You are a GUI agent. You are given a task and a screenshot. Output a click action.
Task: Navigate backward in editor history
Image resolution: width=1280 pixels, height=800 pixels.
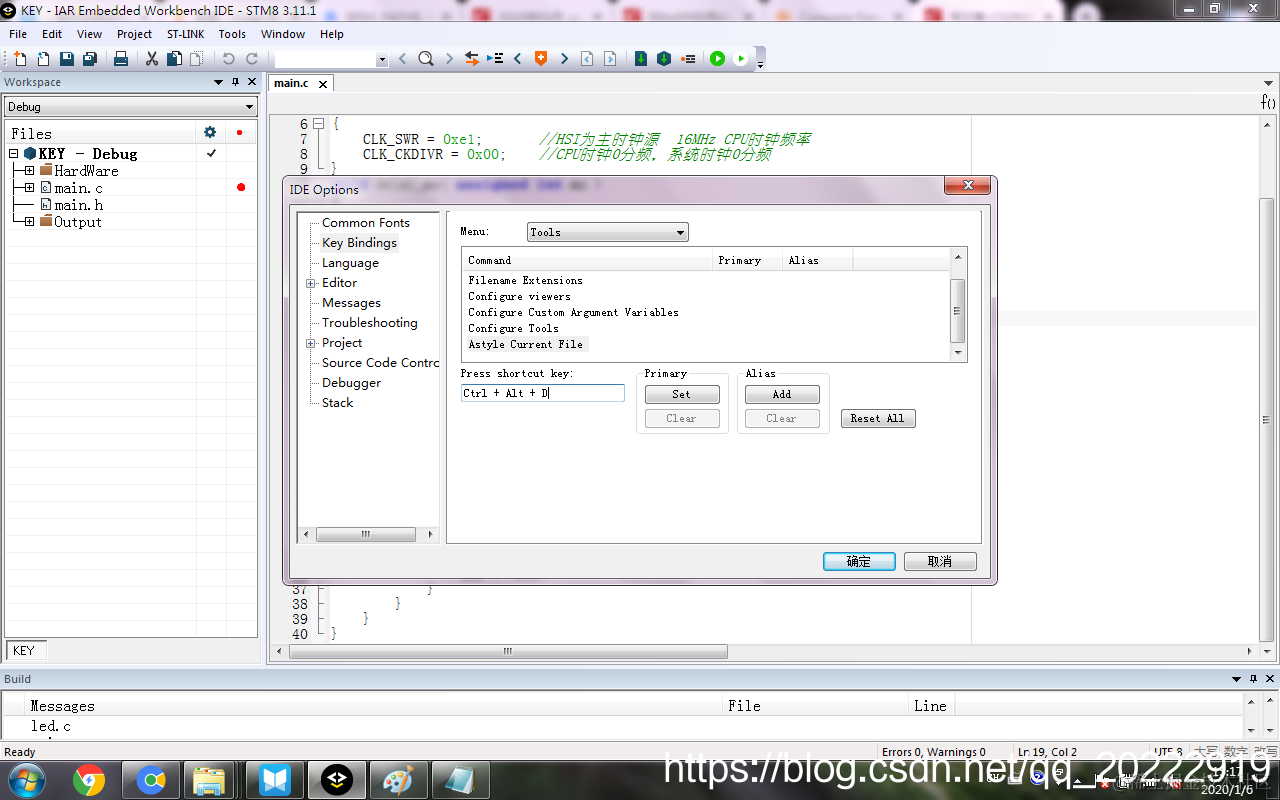pyautogui.click(x=587, y=59)
